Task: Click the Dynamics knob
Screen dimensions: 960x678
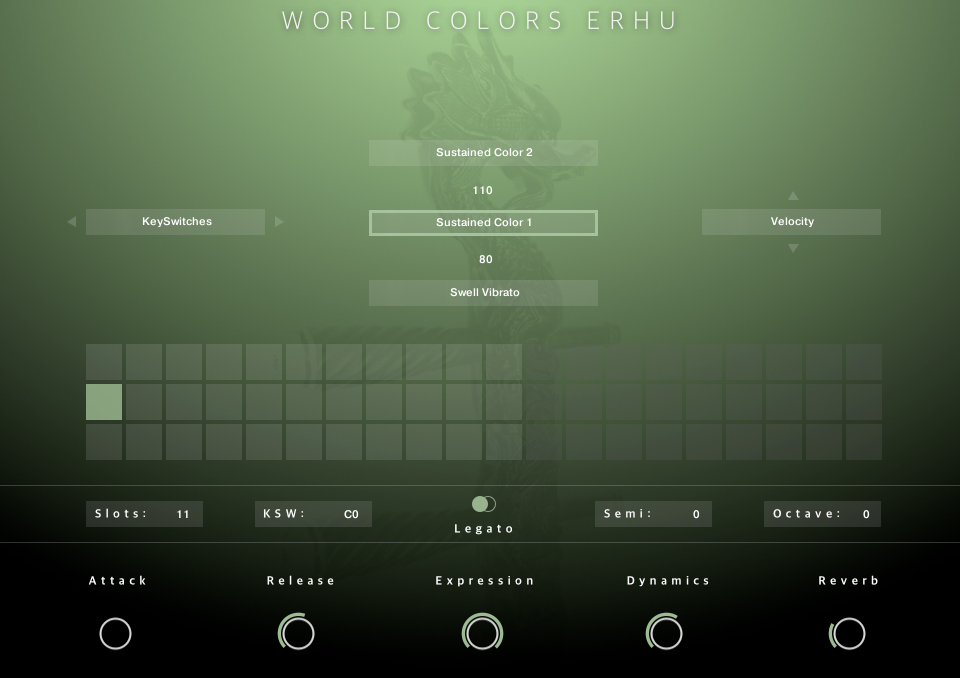Action: (665, 633)
